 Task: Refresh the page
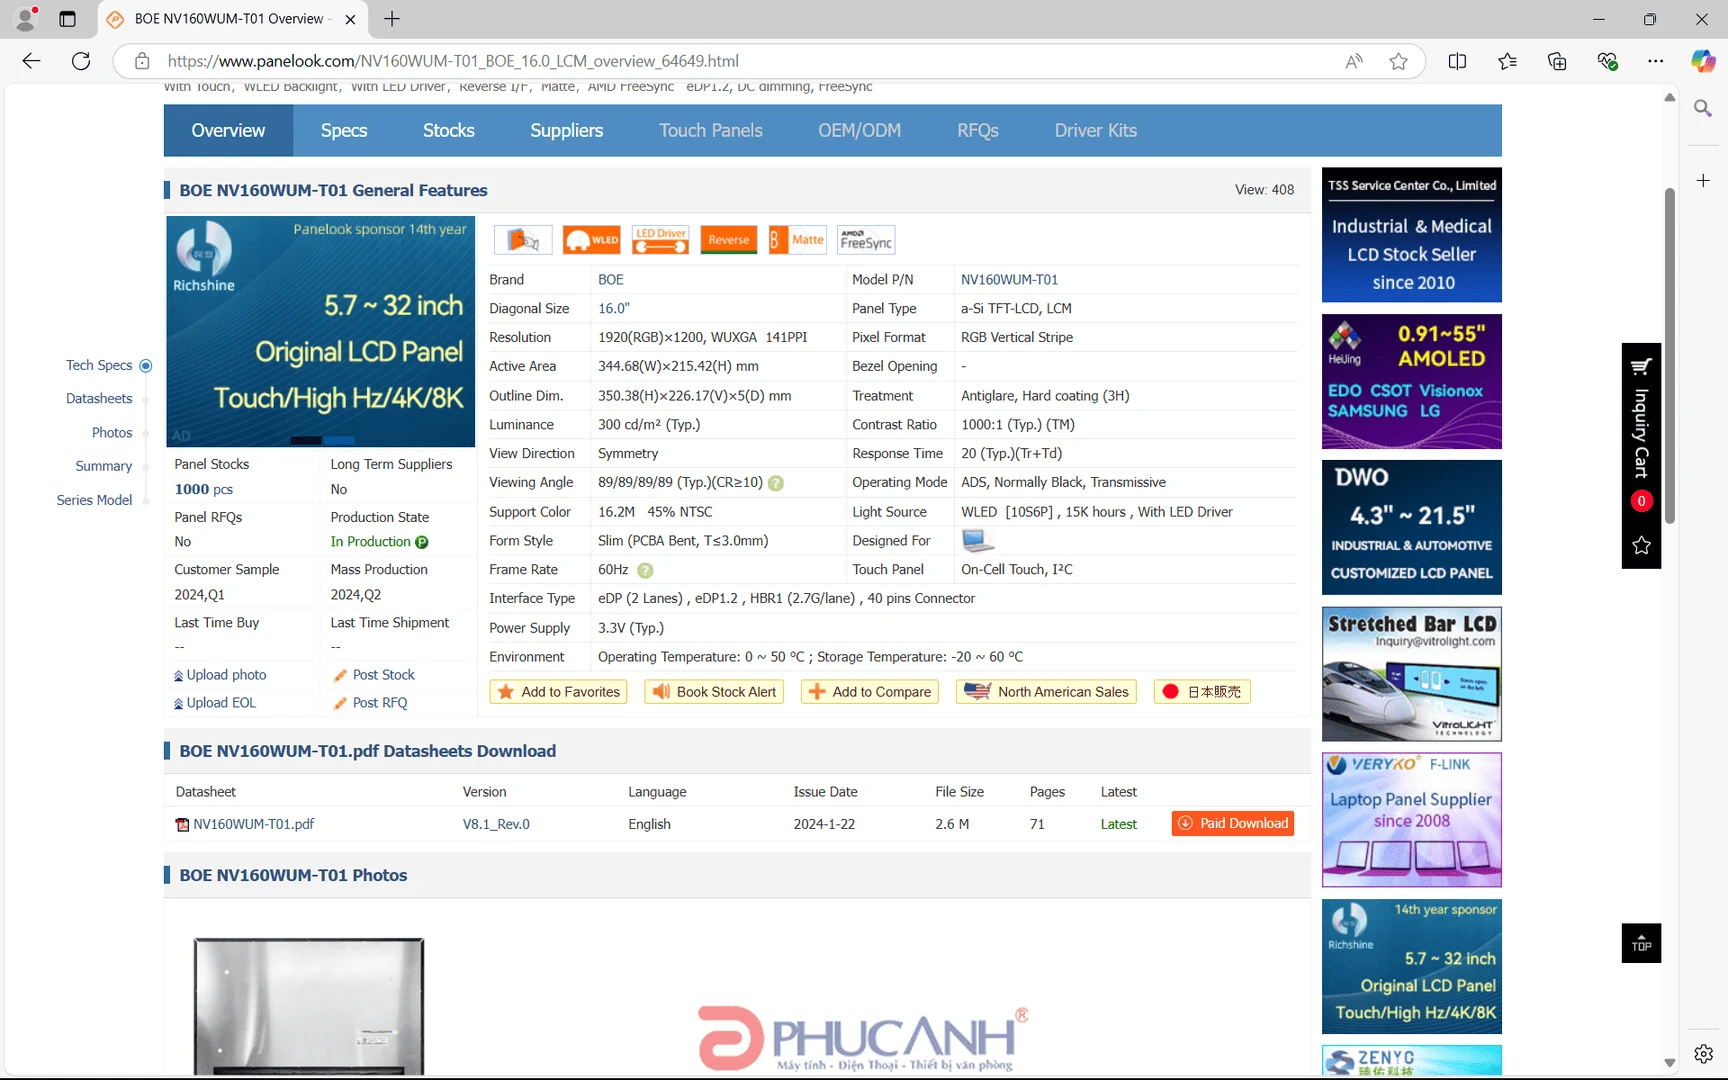[81, 61]
